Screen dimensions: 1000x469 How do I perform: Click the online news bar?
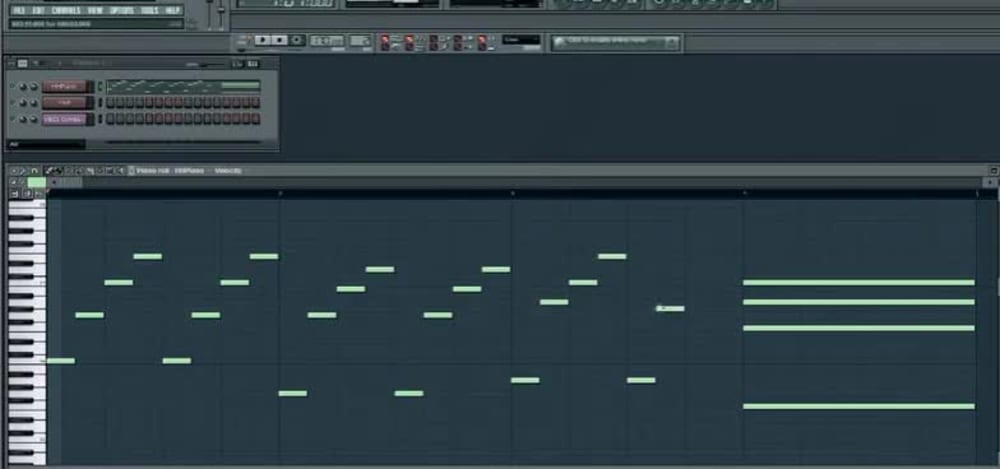pyautogui.click(x=615, y=42)
